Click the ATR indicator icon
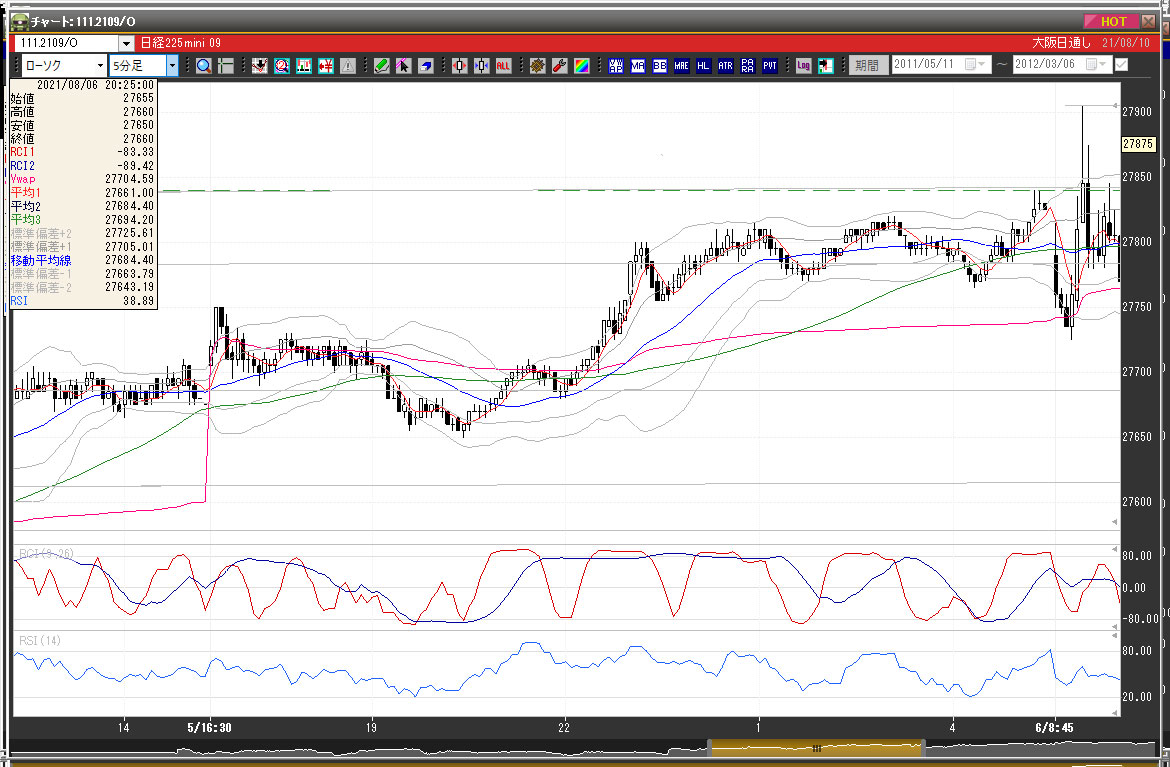Viewport: 1170px width, 767px height. [725, 65]
